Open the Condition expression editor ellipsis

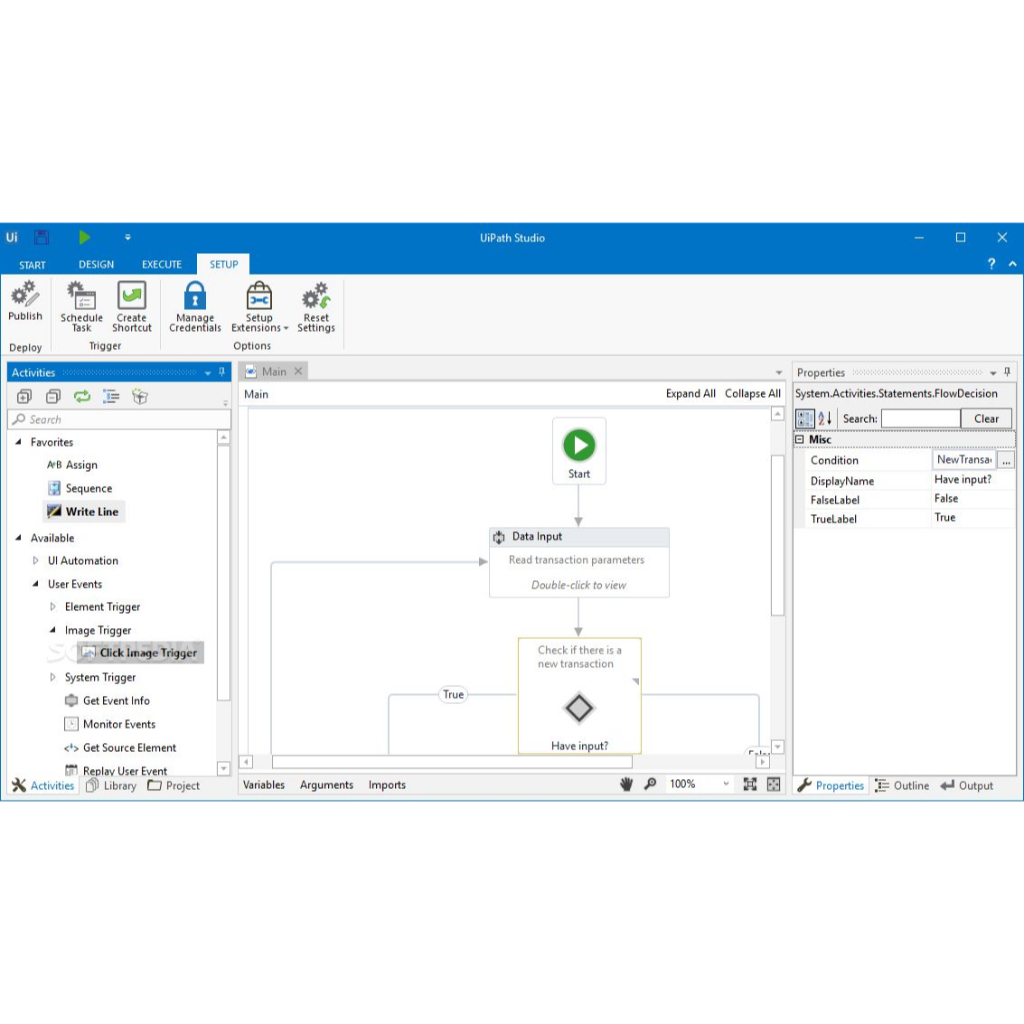[x=1006, y=460]
